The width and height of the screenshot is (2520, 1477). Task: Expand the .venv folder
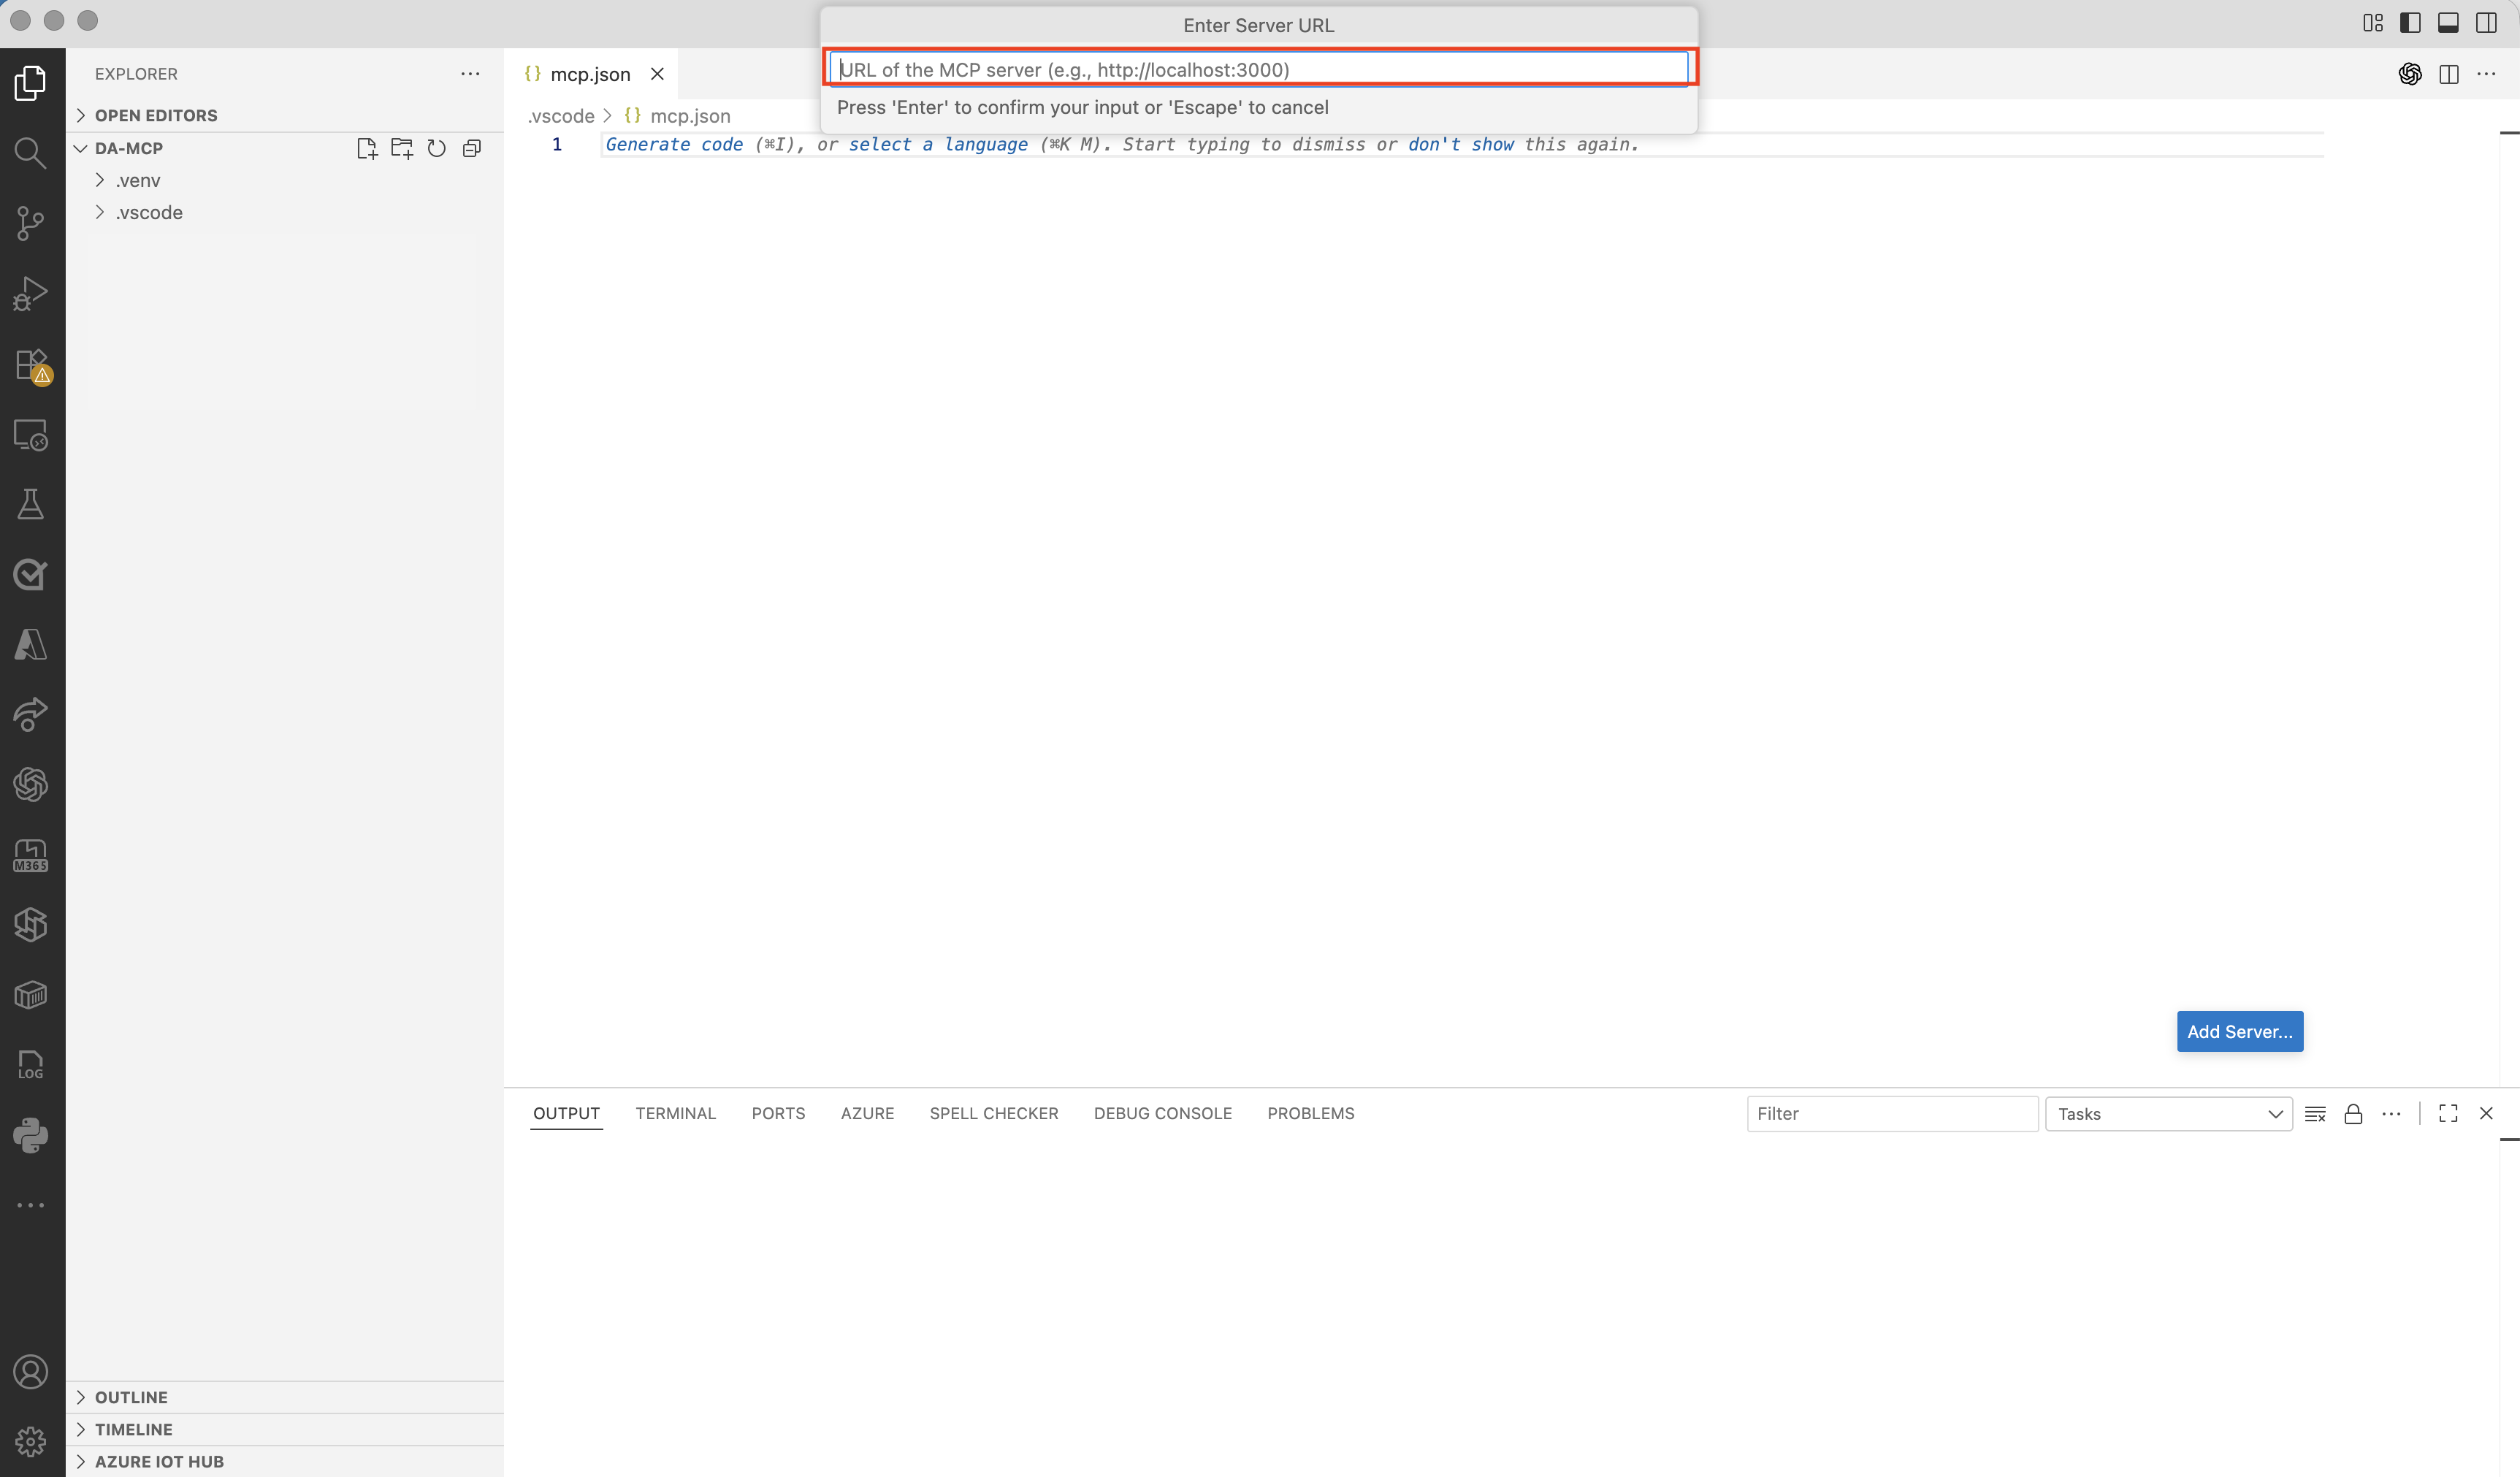click(138, 180)
